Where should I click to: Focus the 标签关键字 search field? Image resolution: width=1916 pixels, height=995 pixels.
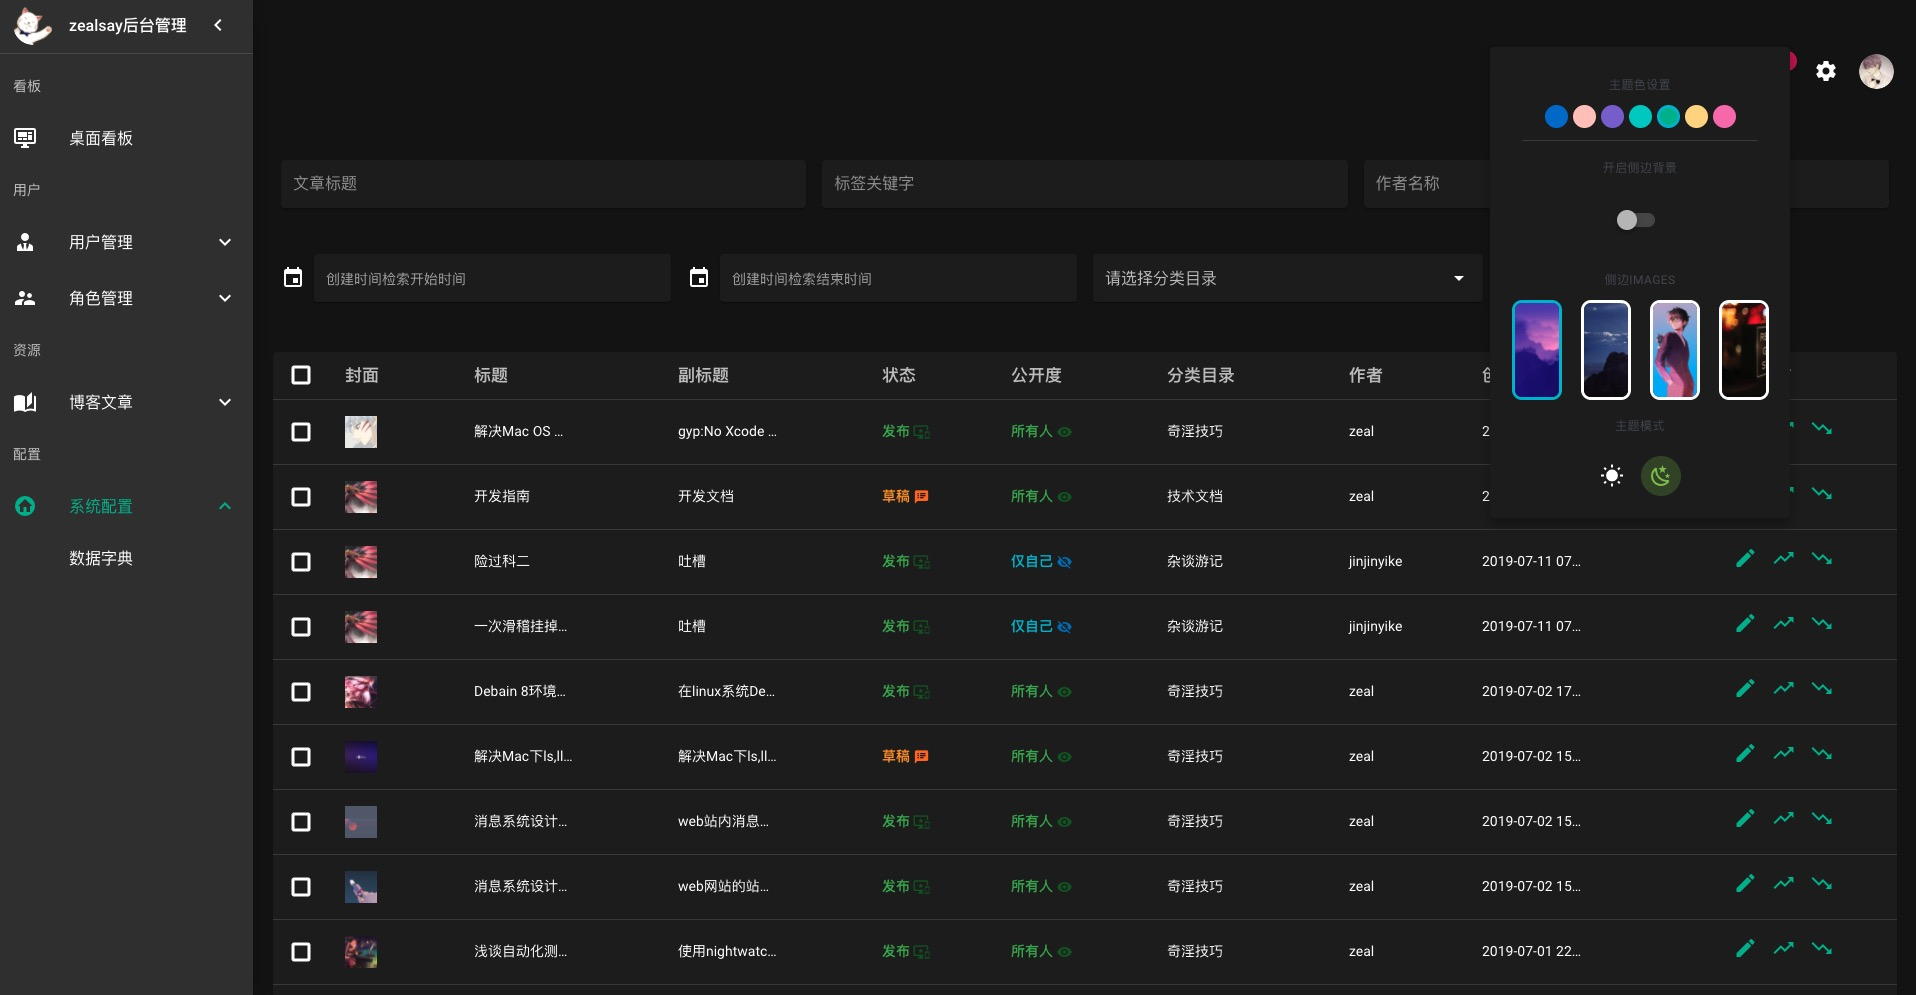[1085, 184]
